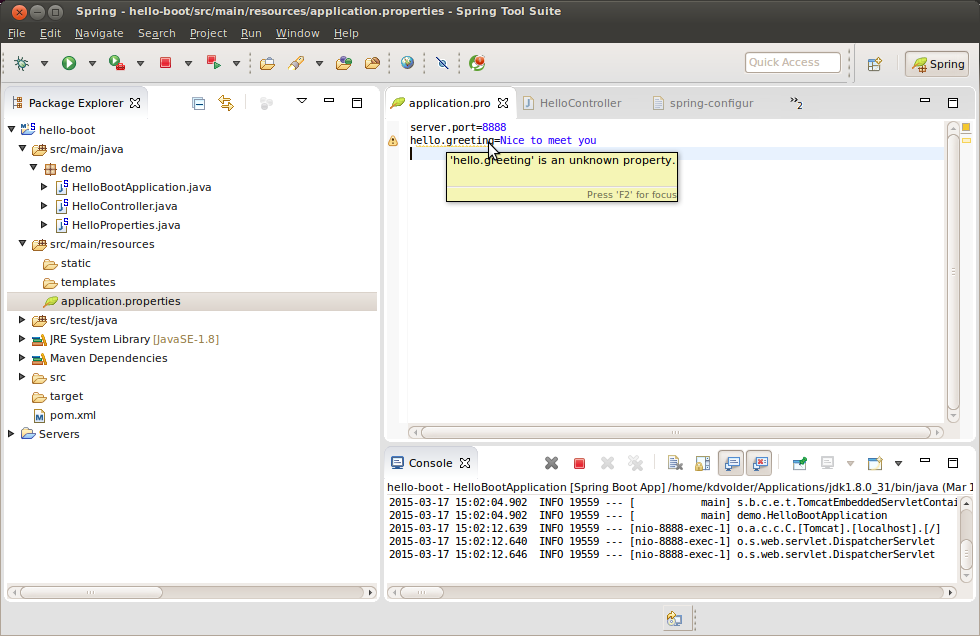The width and height of the screenshot is (980, 636).
Task: Click the green Run button
Action: click(69, 63)
